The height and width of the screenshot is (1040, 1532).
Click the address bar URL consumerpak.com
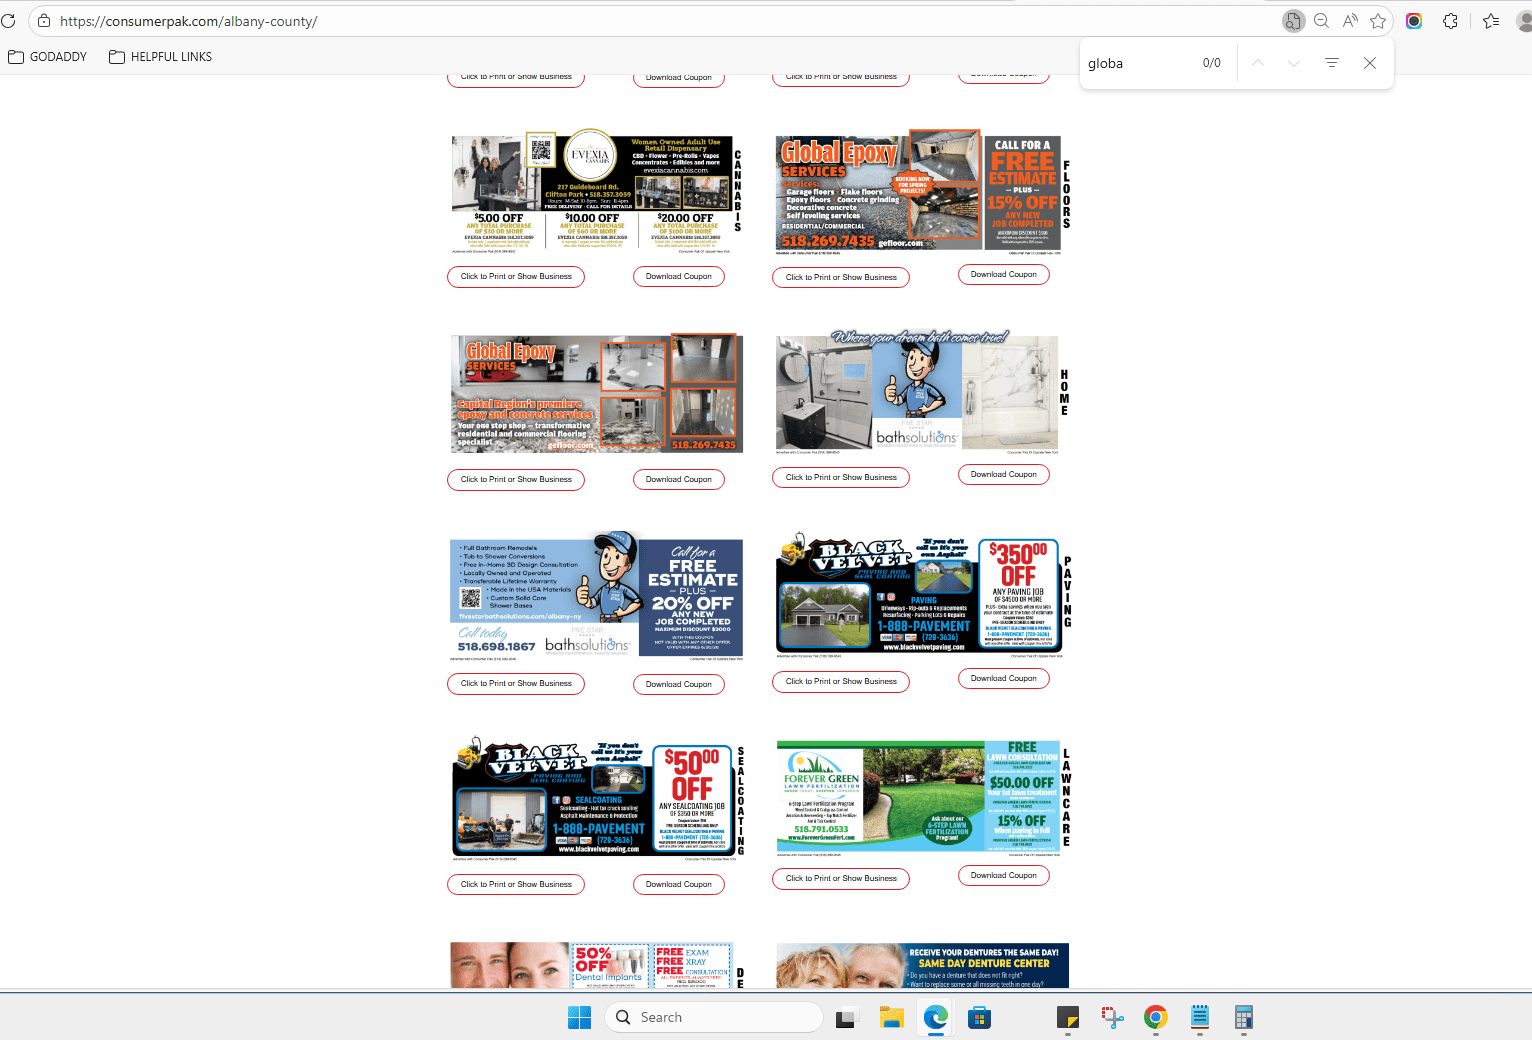click(x=188, y=21)
